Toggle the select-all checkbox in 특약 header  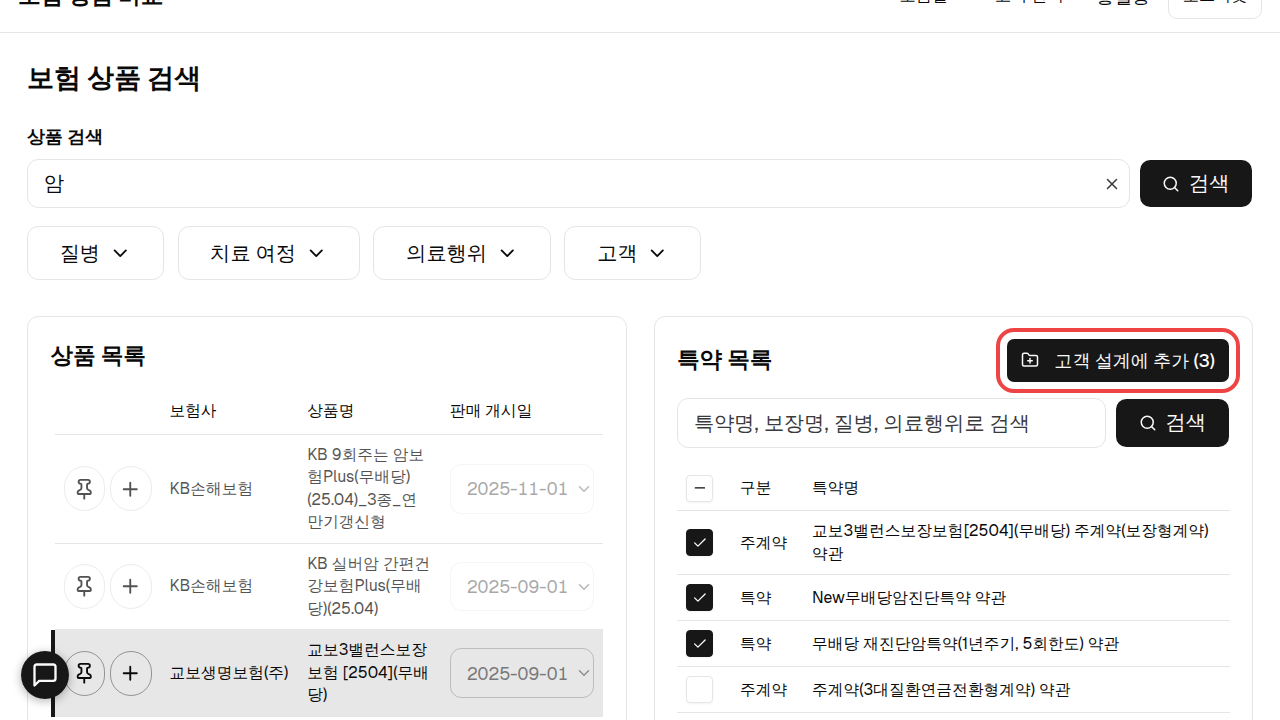(x=699, y=488)
